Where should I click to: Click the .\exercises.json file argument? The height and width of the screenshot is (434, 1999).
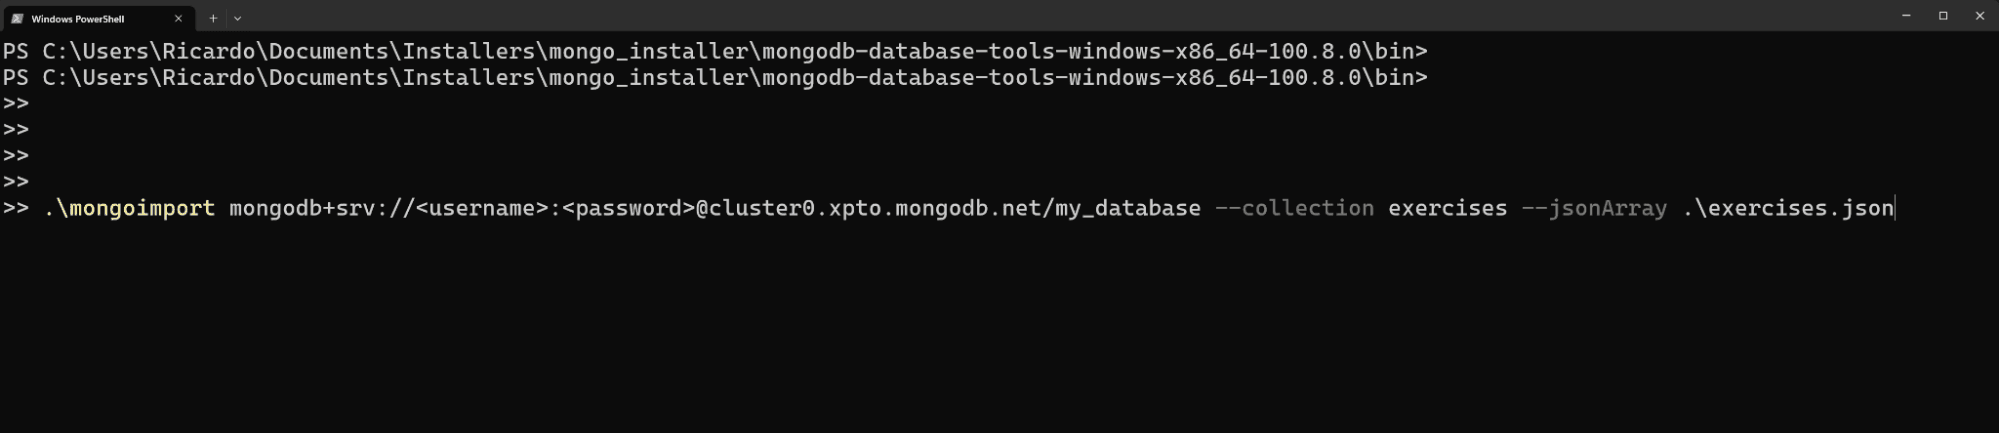point(1788,208)
